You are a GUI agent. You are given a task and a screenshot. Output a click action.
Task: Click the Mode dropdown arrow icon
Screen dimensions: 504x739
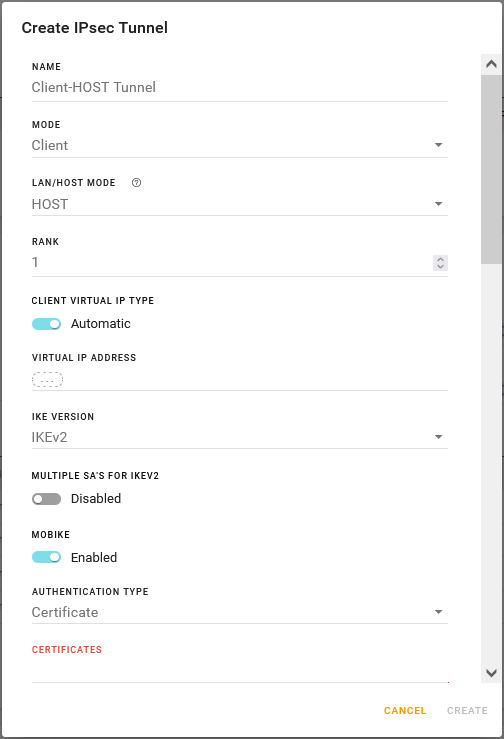[x=438, y=145]
